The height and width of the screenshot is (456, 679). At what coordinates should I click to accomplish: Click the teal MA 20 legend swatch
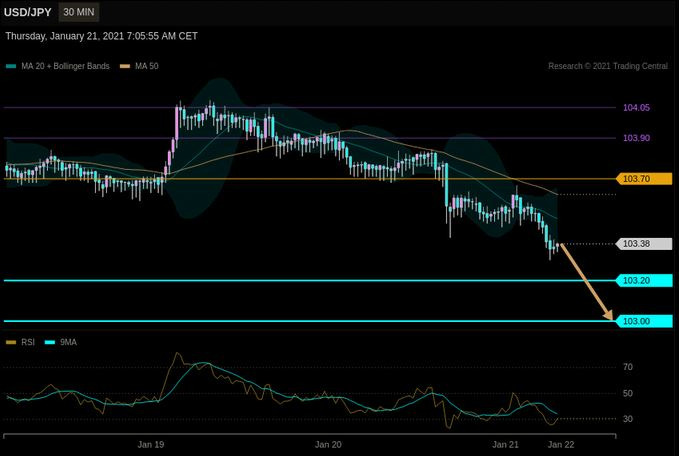point(11,66)
